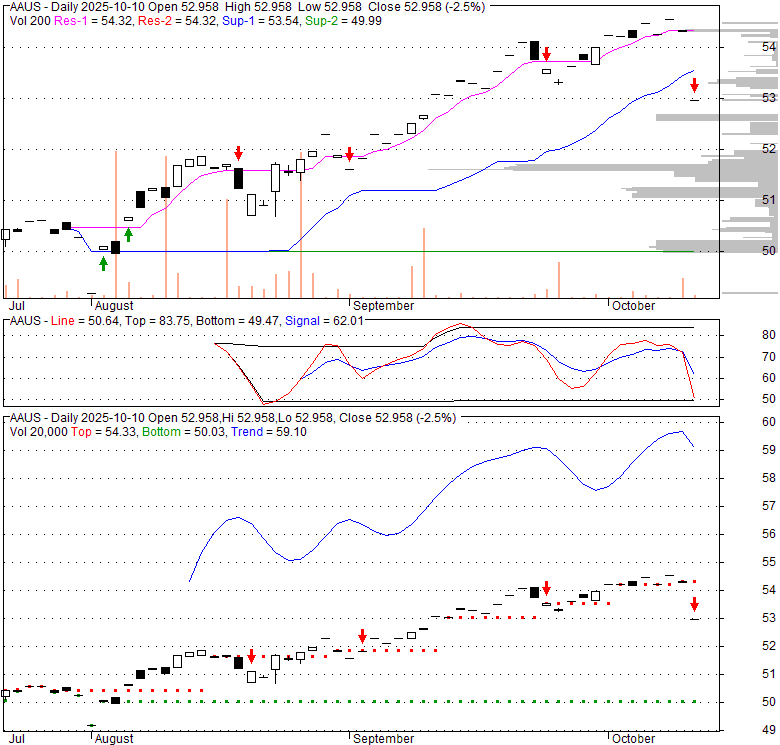The height and width of the screenshot is (745, 780).
Task: Click the leftmost red down arrow in top chart
Action: pos(238,153)
